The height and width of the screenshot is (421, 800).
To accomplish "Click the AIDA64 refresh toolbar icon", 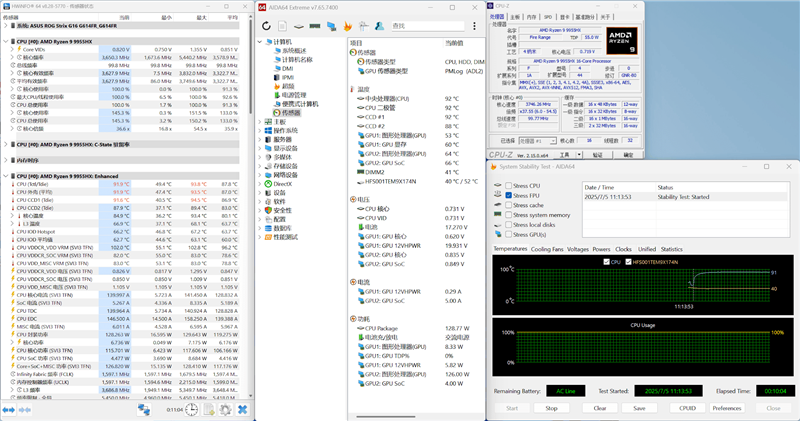I will pos(266,26).
